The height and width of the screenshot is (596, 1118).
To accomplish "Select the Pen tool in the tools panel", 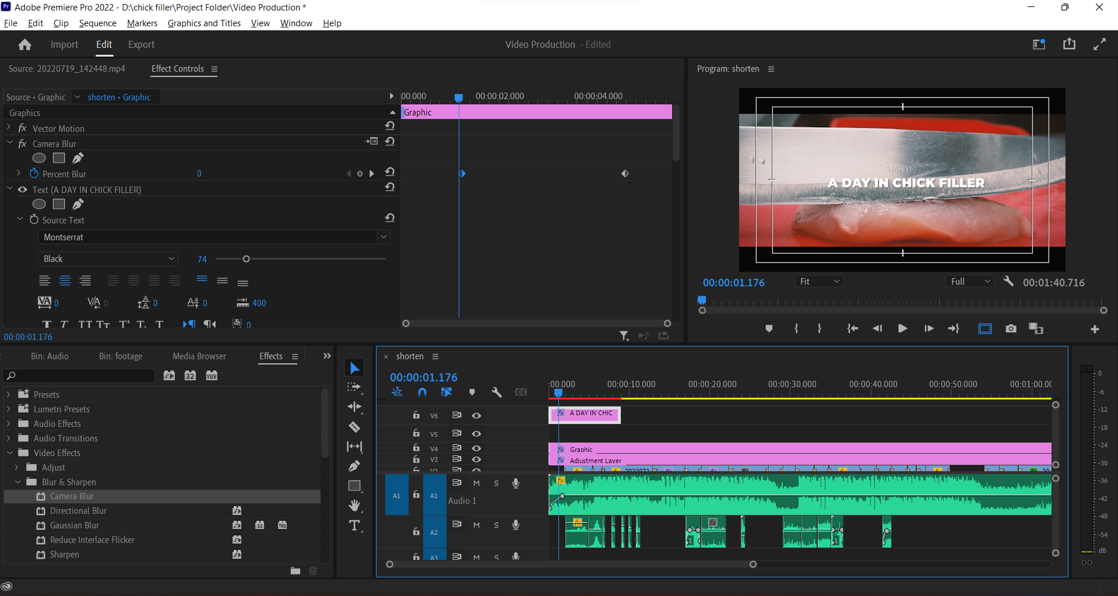I will coord(354,466).
